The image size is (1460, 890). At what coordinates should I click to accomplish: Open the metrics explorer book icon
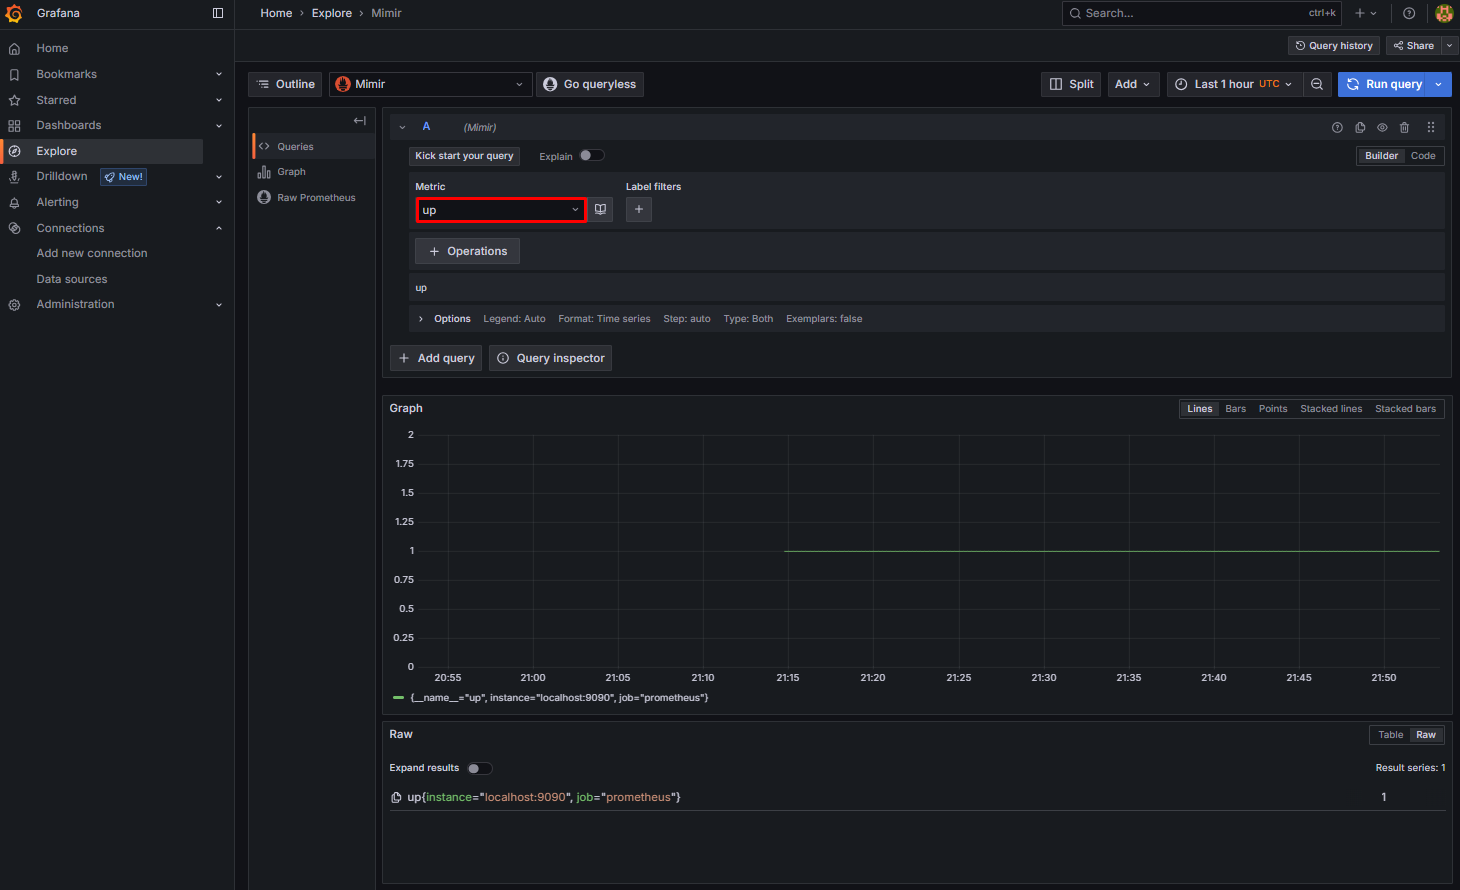(x=599, y=209)
